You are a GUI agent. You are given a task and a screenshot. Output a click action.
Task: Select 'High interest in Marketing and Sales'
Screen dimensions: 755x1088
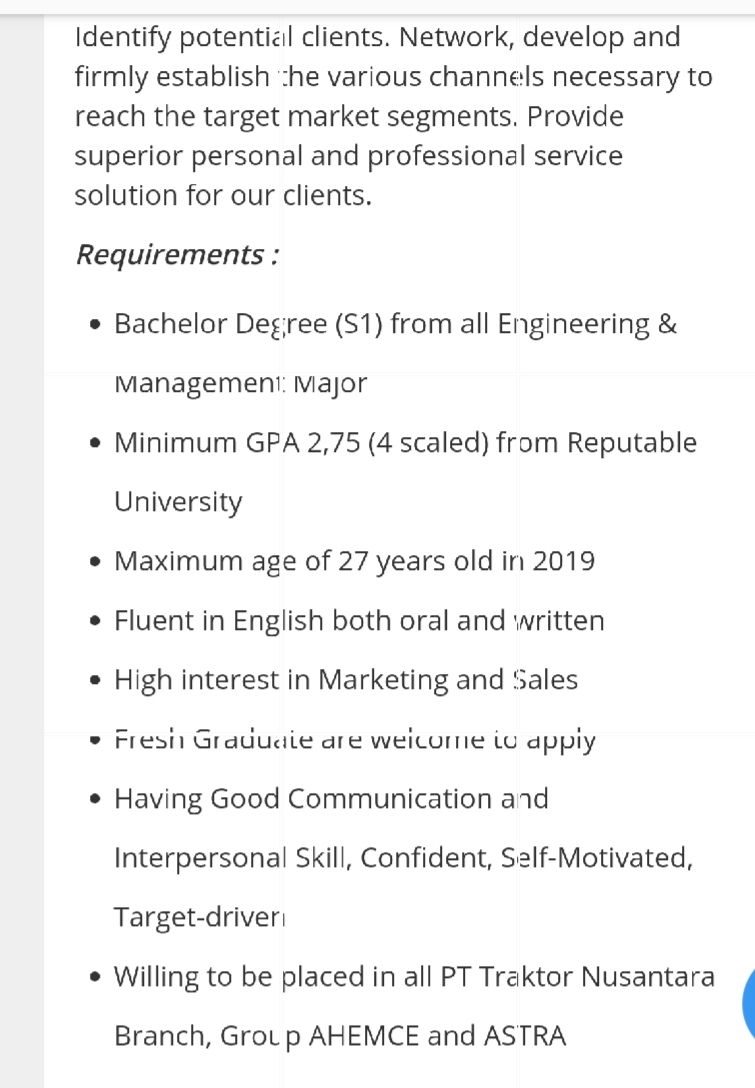coord(346,680)
